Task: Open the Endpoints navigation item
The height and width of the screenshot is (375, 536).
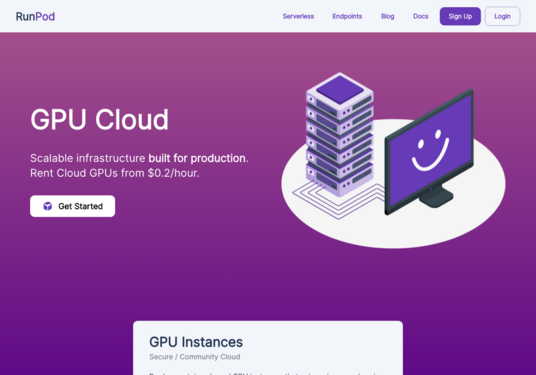Action: tap(347, 16)
